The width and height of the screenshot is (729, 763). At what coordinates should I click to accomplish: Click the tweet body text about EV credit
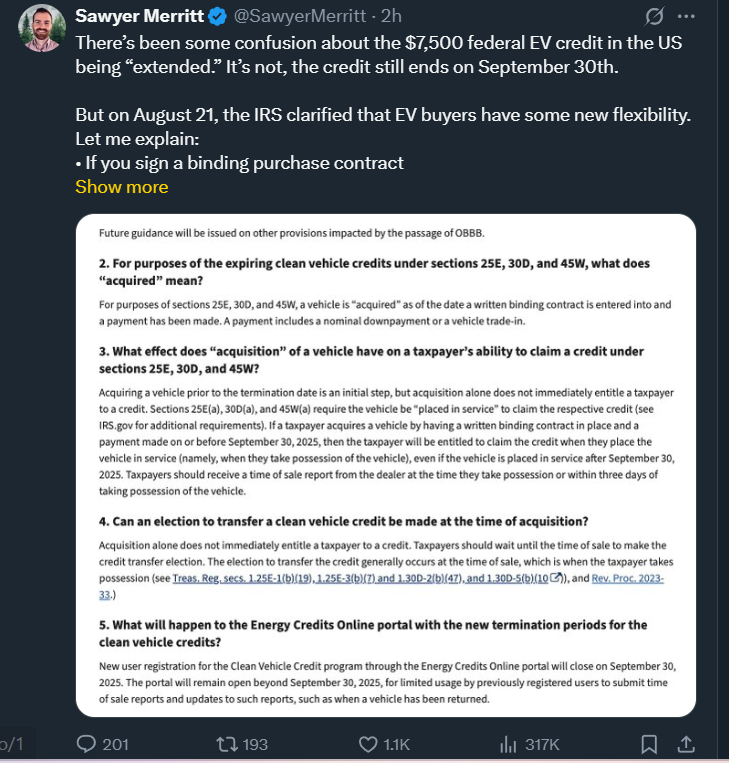point(383,103)
